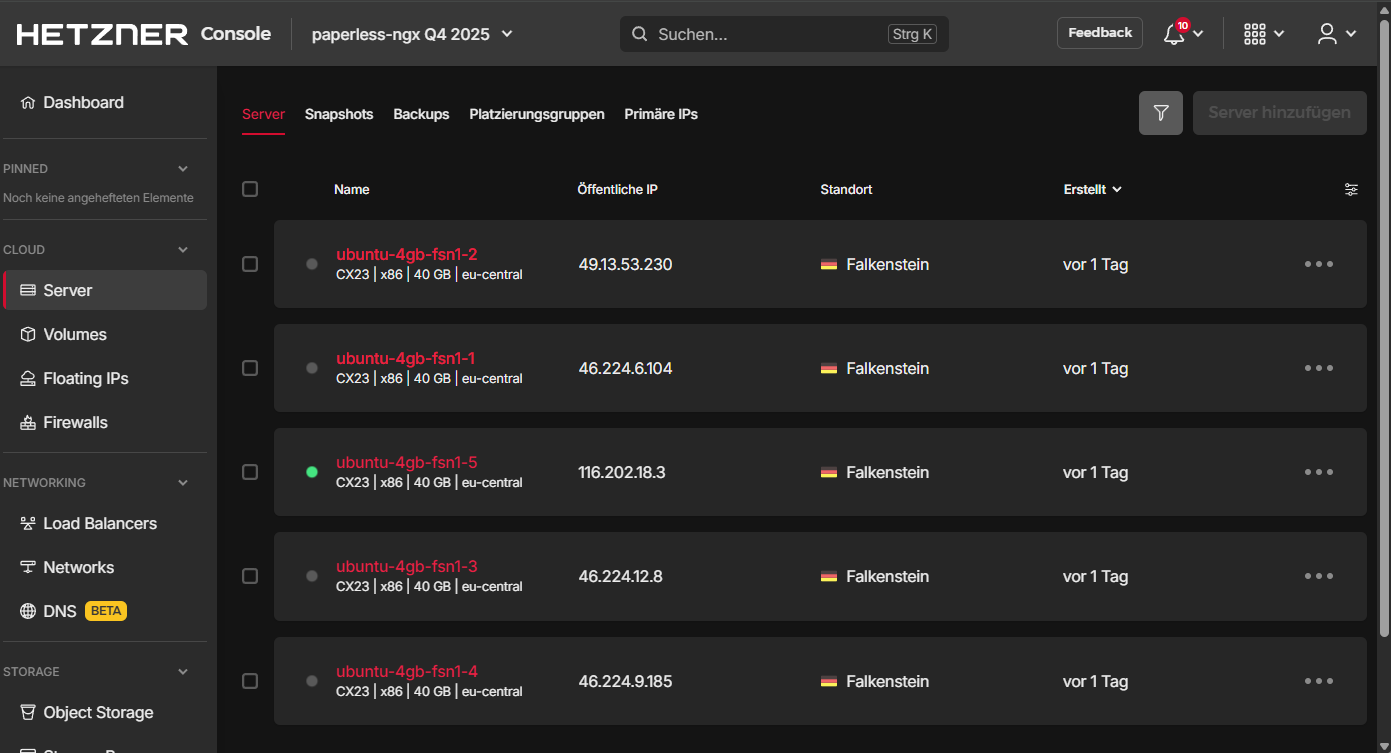Select checkbox for ubuntu-4gb-fsn1-4

(x=250, y=681)
